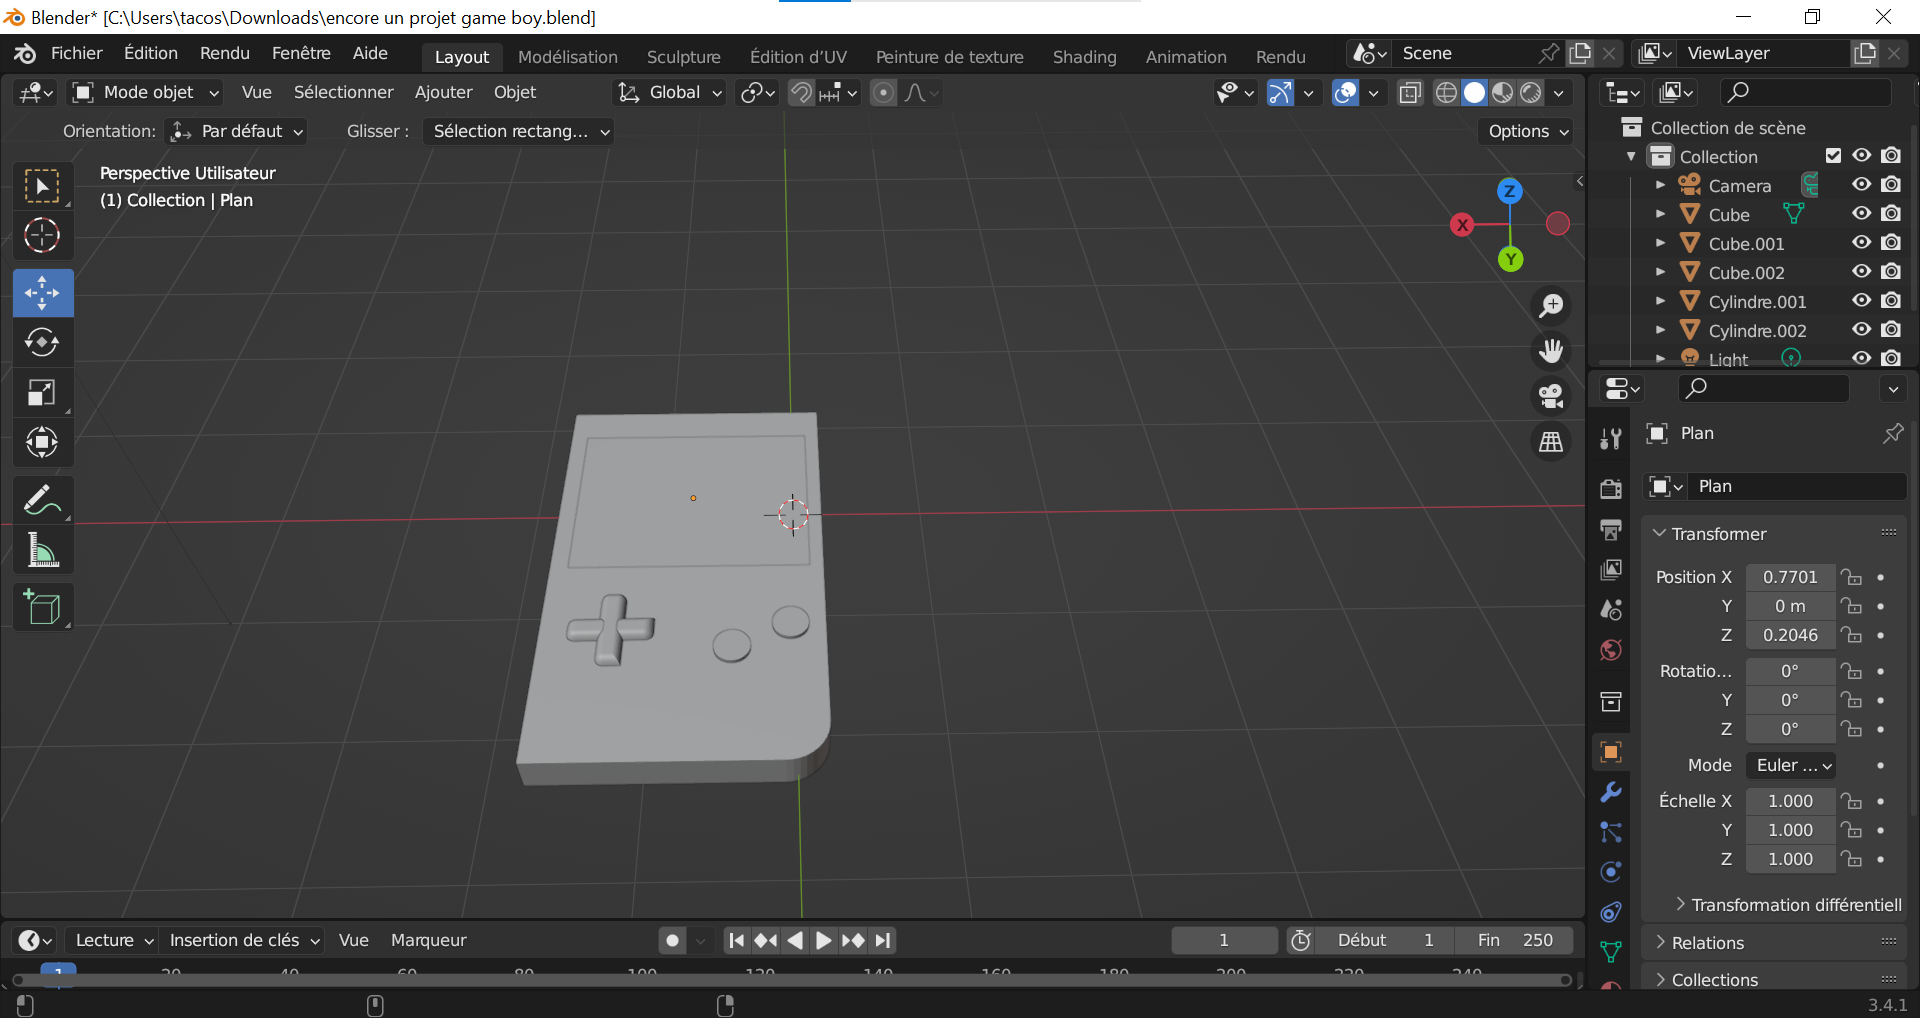Hide Cube.001 in the viewport
The height and width of the screenshot is (1018, 1920).
tap(1861, 242)
